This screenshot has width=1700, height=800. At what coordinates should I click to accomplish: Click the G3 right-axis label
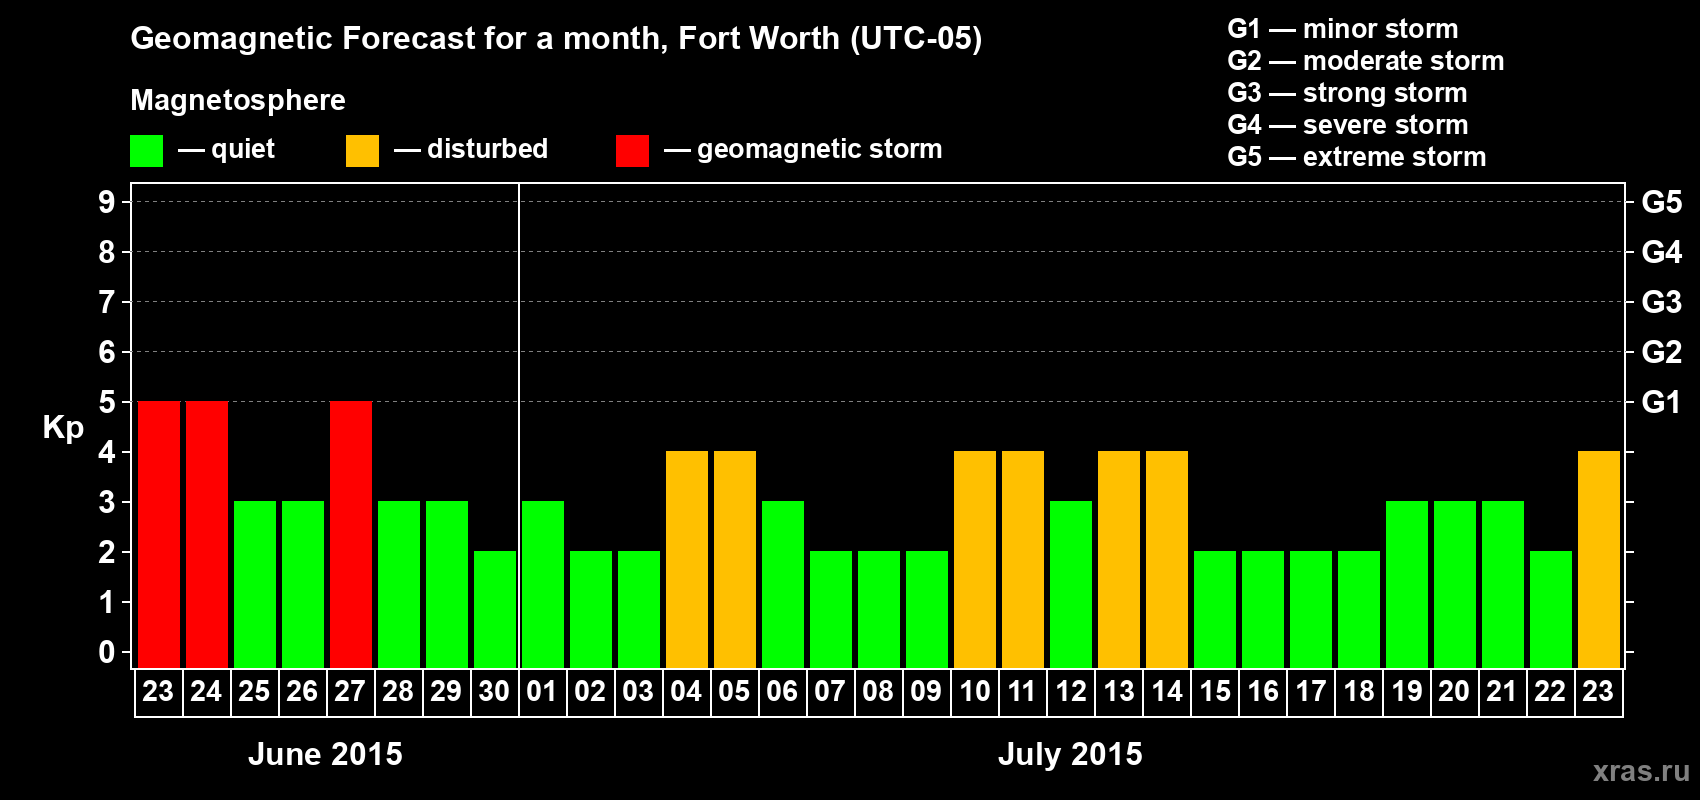1662,302
